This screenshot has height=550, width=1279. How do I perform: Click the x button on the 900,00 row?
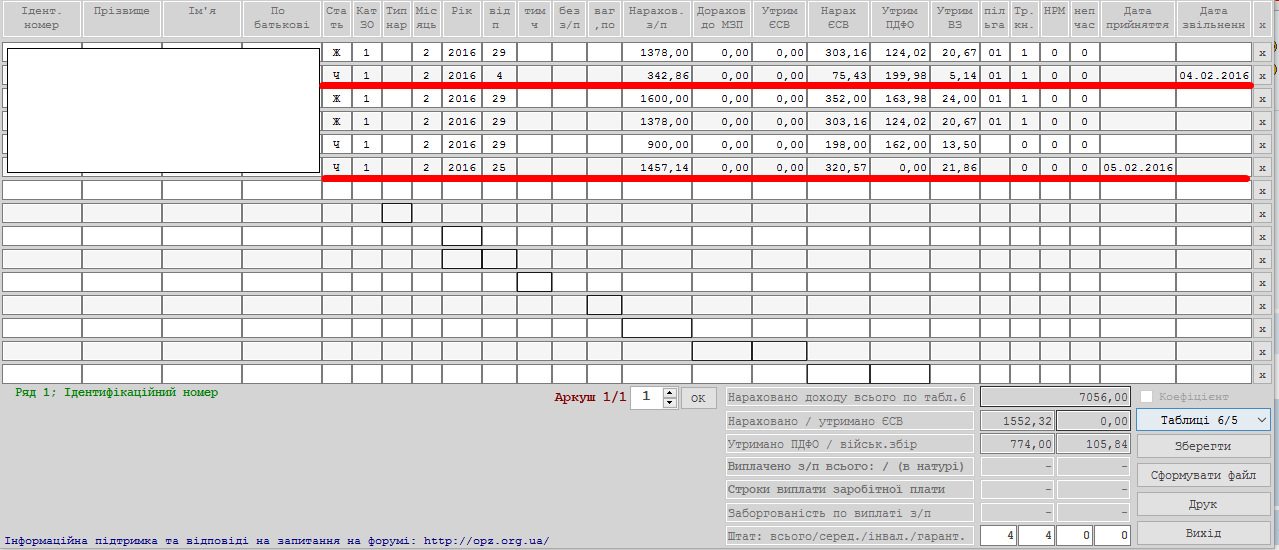tap(1262, 144)
